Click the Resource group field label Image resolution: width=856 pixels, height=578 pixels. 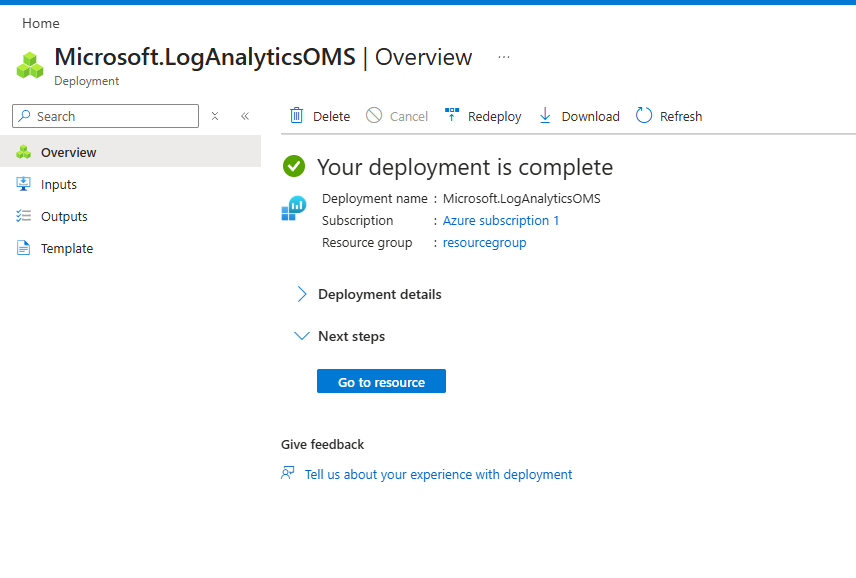367,242
